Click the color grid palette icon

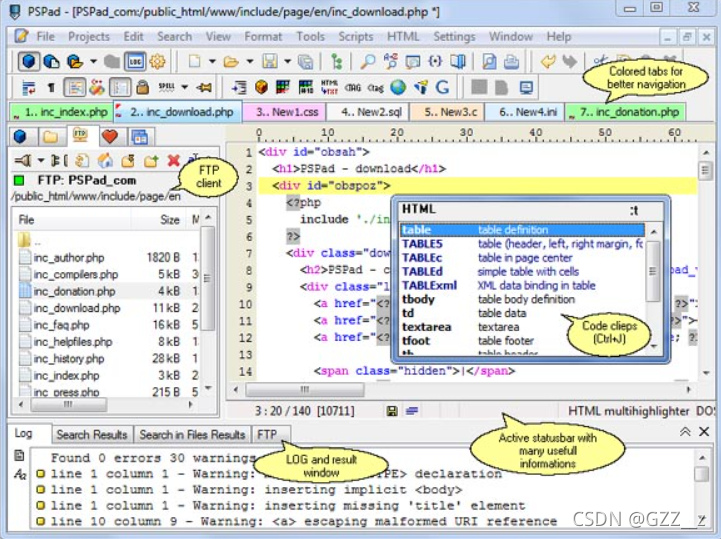pyautogui.click(x=283, y=87)
